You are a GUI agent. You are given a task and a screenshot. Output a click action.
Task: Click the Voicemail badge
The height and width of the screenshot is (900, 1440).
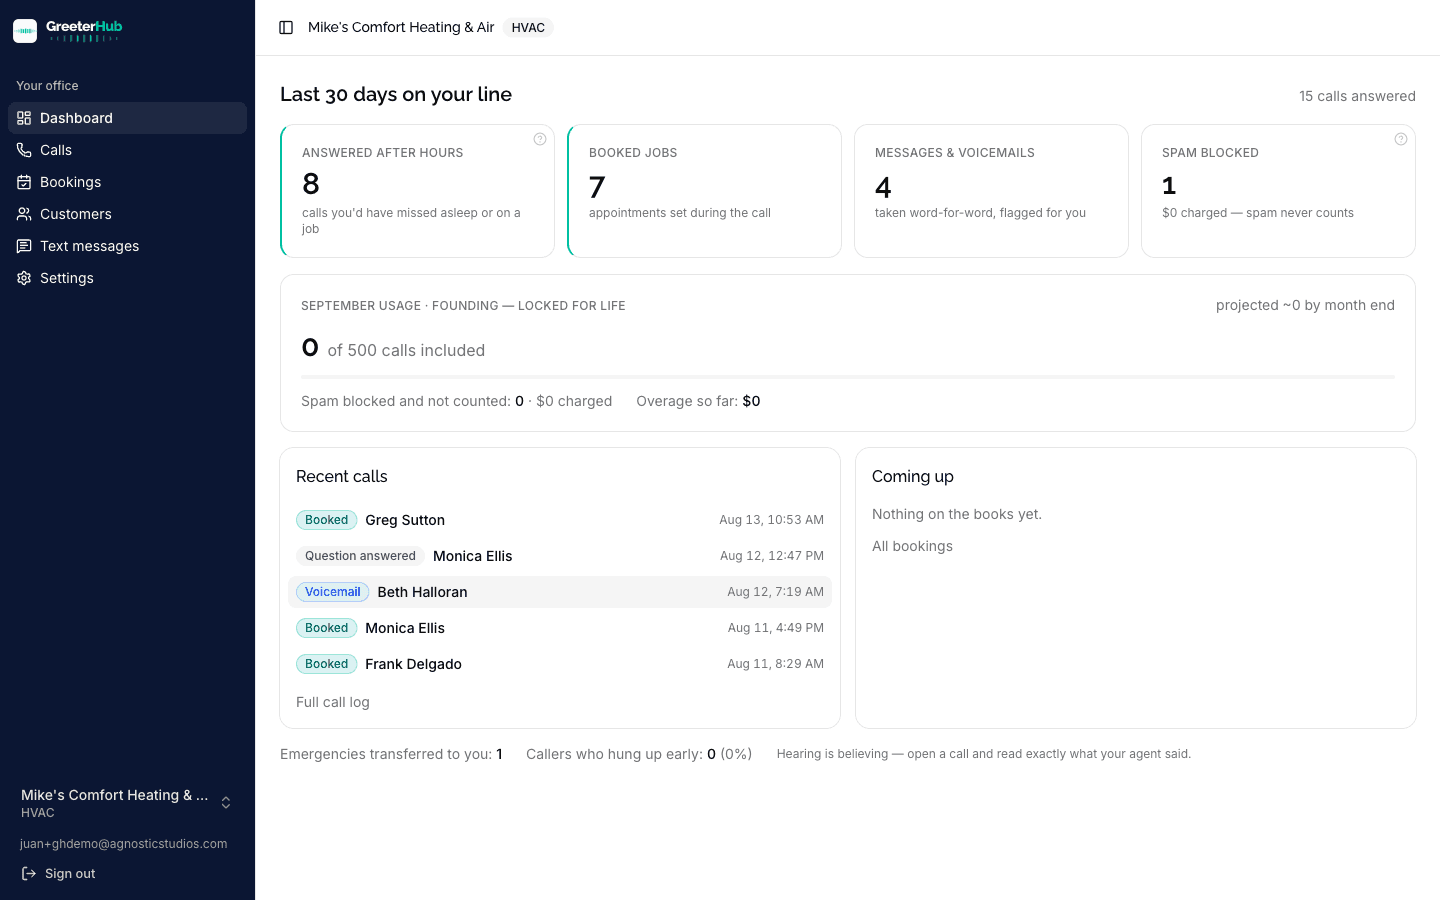tap(332, 592)
